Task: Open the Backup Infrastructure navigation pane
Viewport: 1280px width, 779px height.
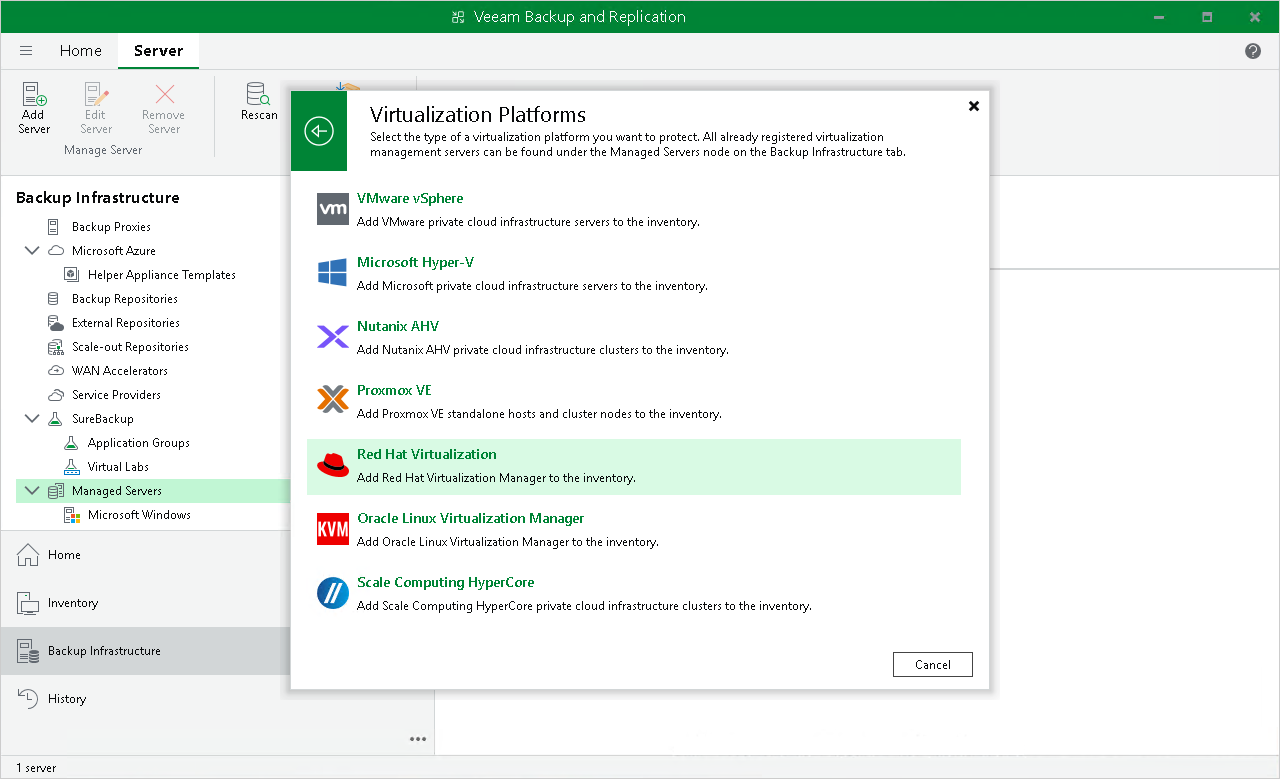Action: click(x=217, y=651)
